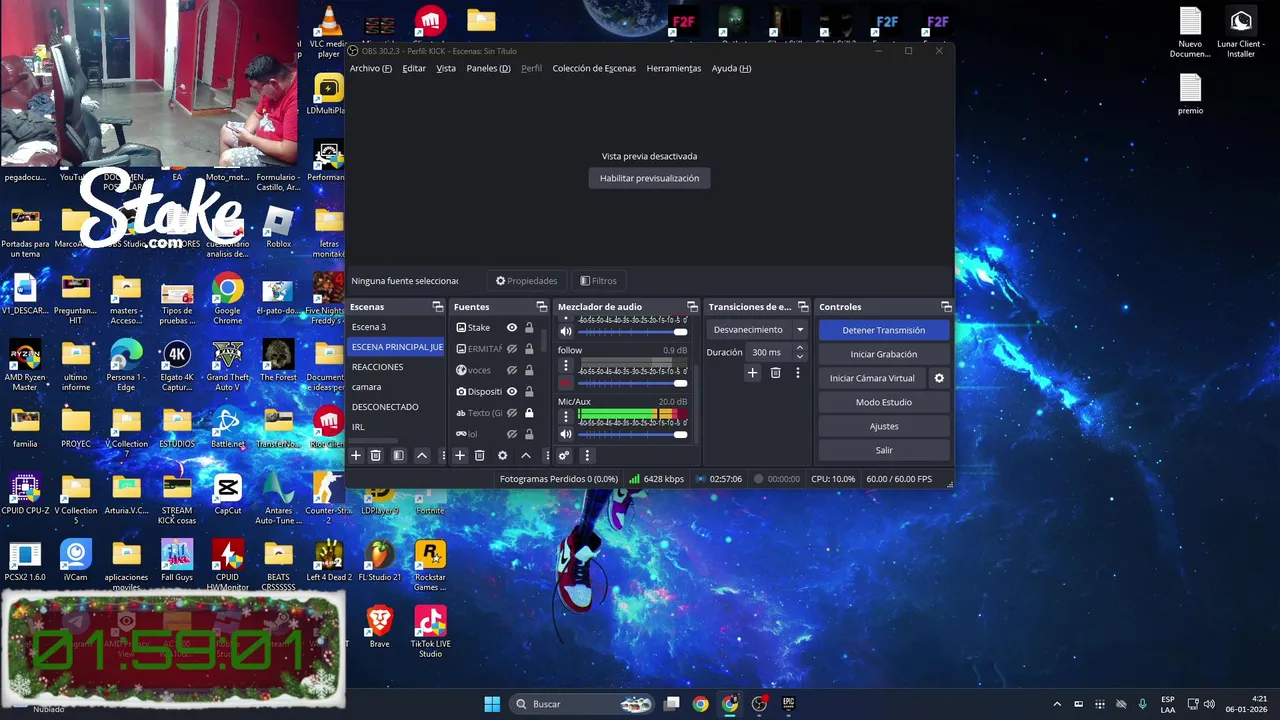Mute the Mic/Aux audio channel
Viewport: 1280px width, 720px height.
coord(566,434)
